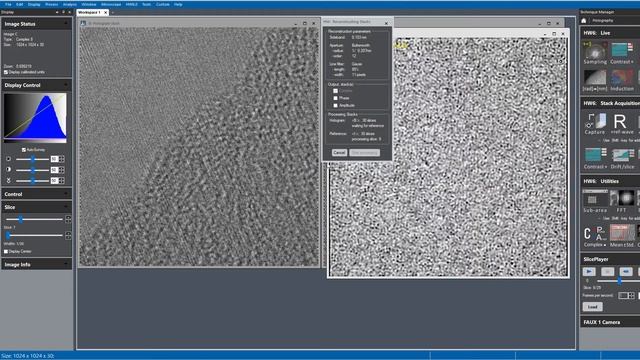Check the Complex output stack option
640x360 pixels.
pos(336,91)
